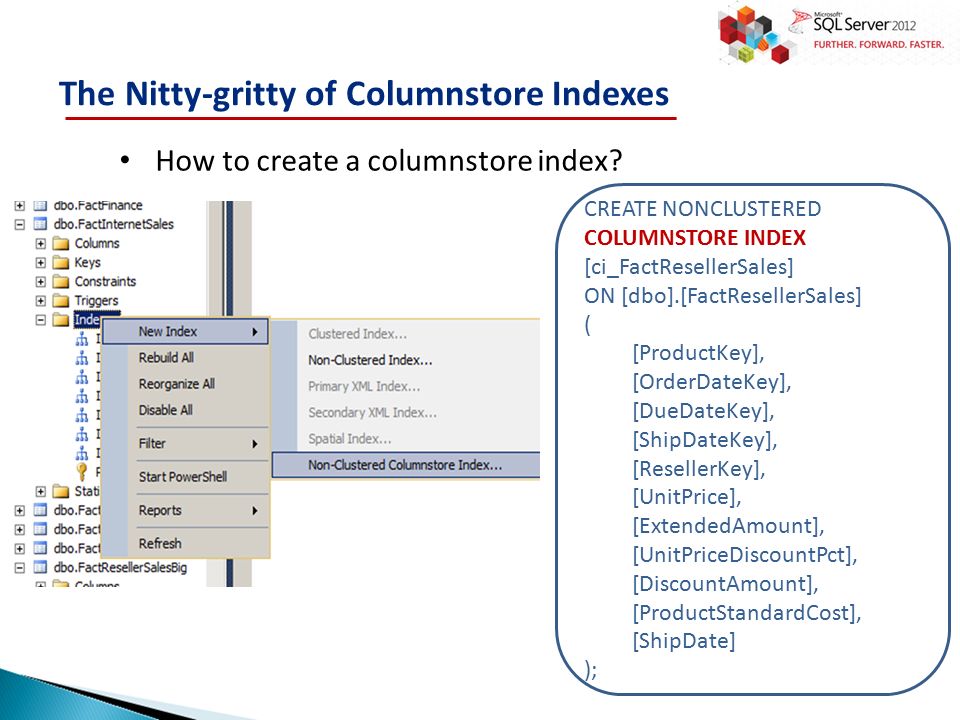Click the '[ci_FactResellerSales]' code line
The width and height of the screenshot is (960, 720).
pyautogui.click(x=689, y=267)
